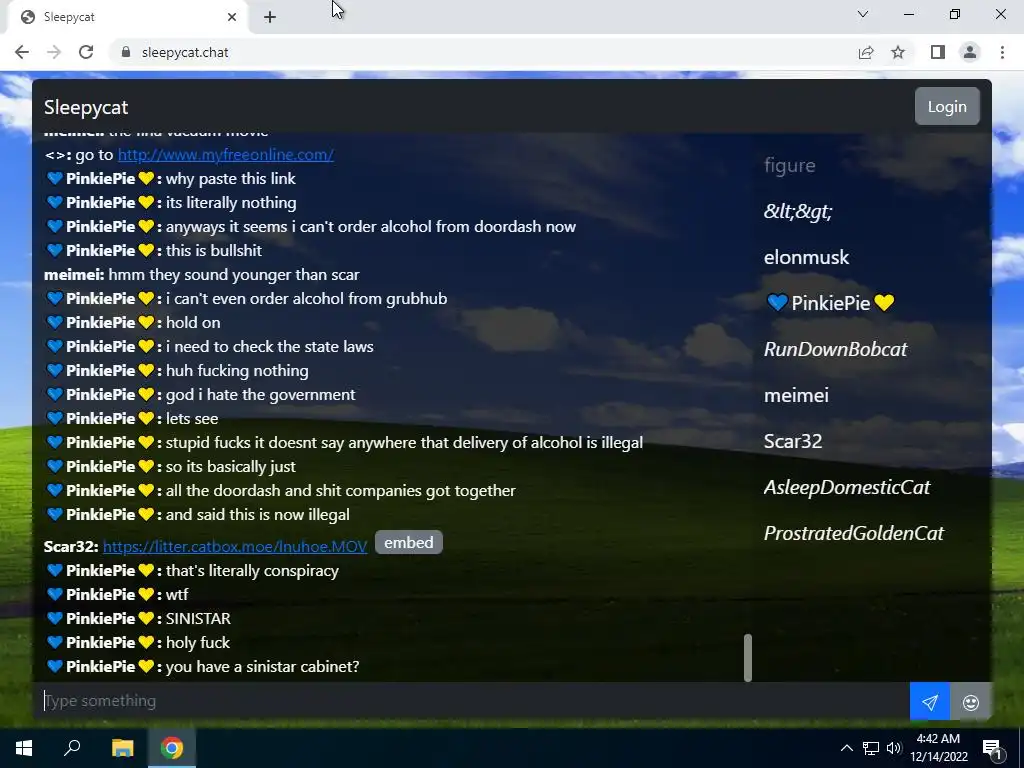Open the Chrome three-dot menu
1024x768 pixels.
tap(1002, 52)
